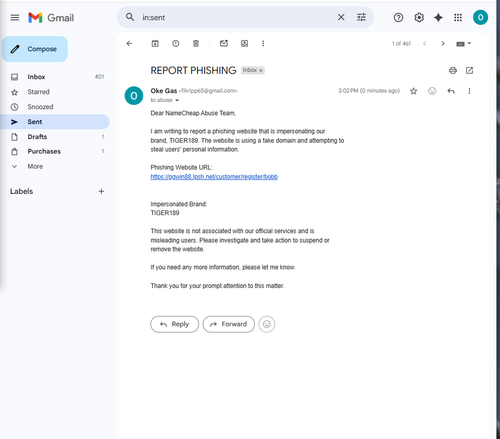
Task: Click the Reply button below the message
Action: tap(174, 324)
